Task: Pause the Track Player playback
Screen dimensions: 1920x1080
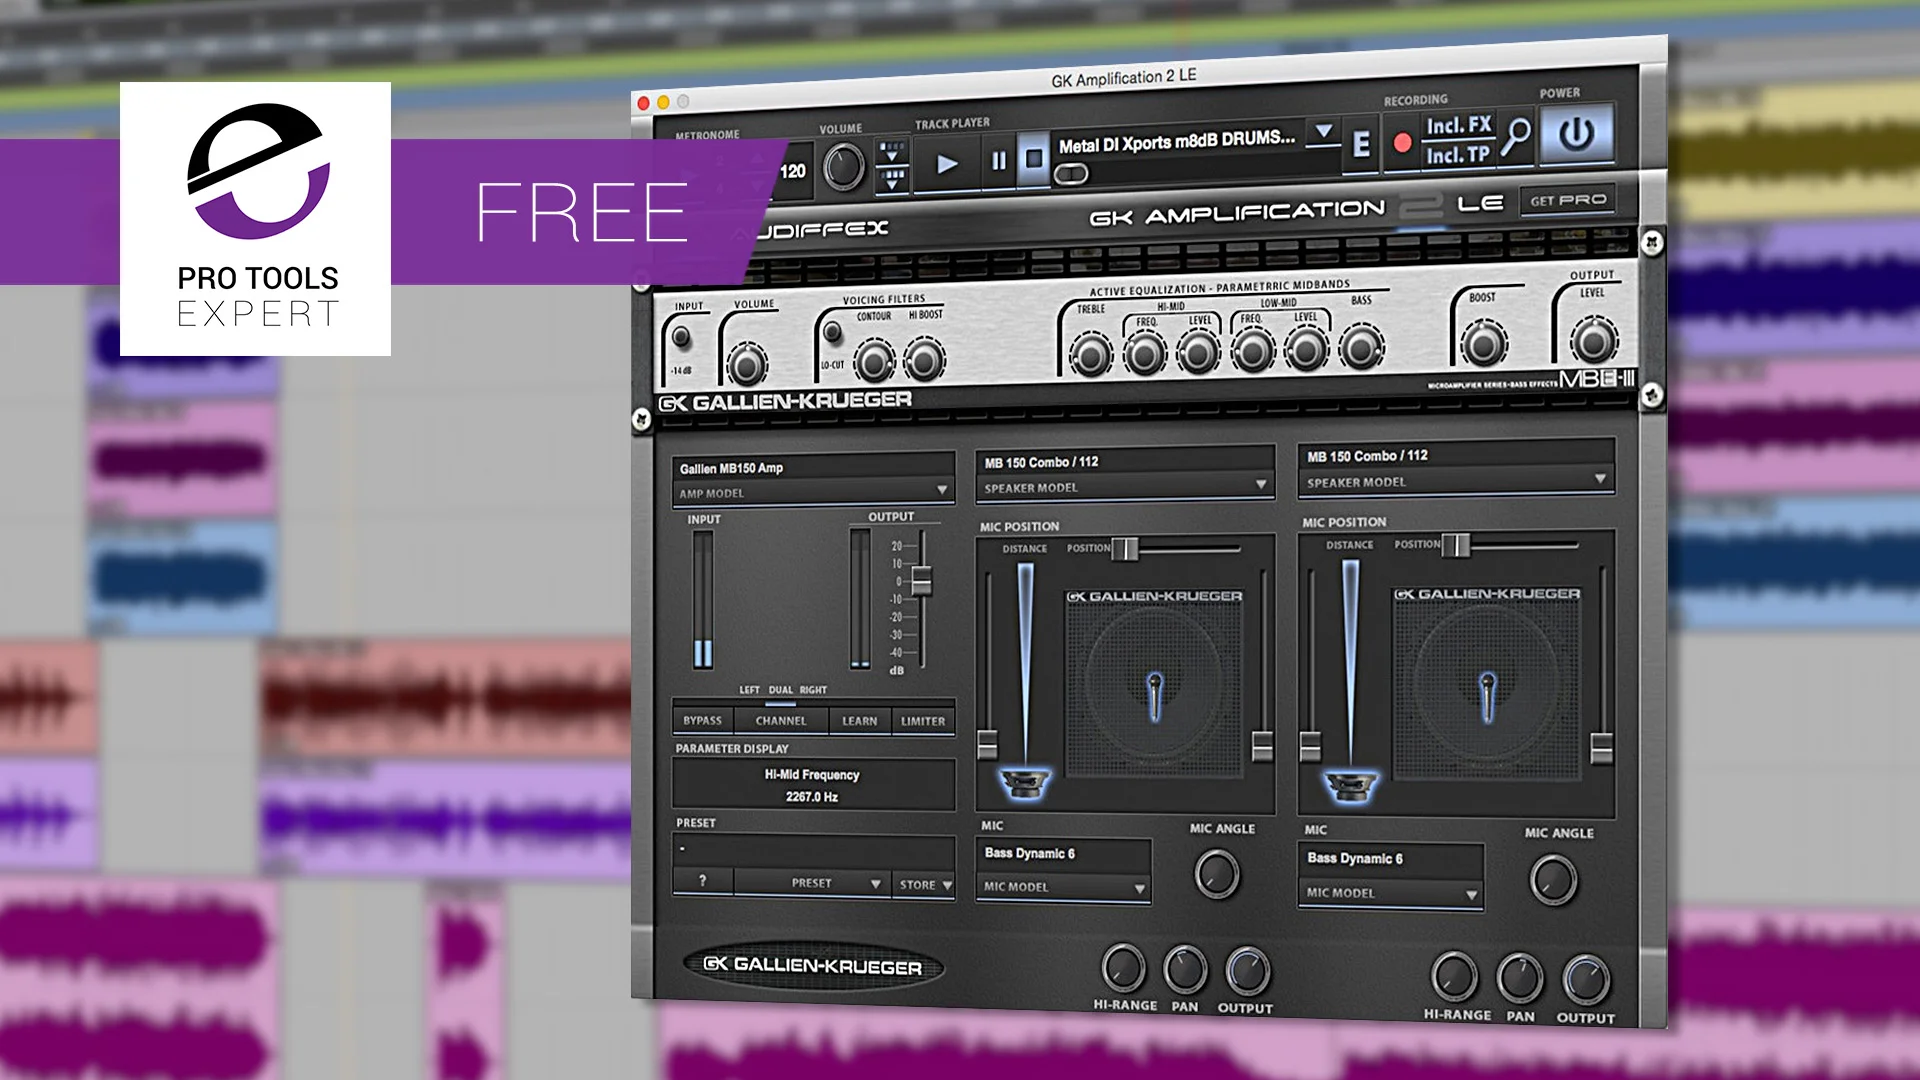Action: 998,158
